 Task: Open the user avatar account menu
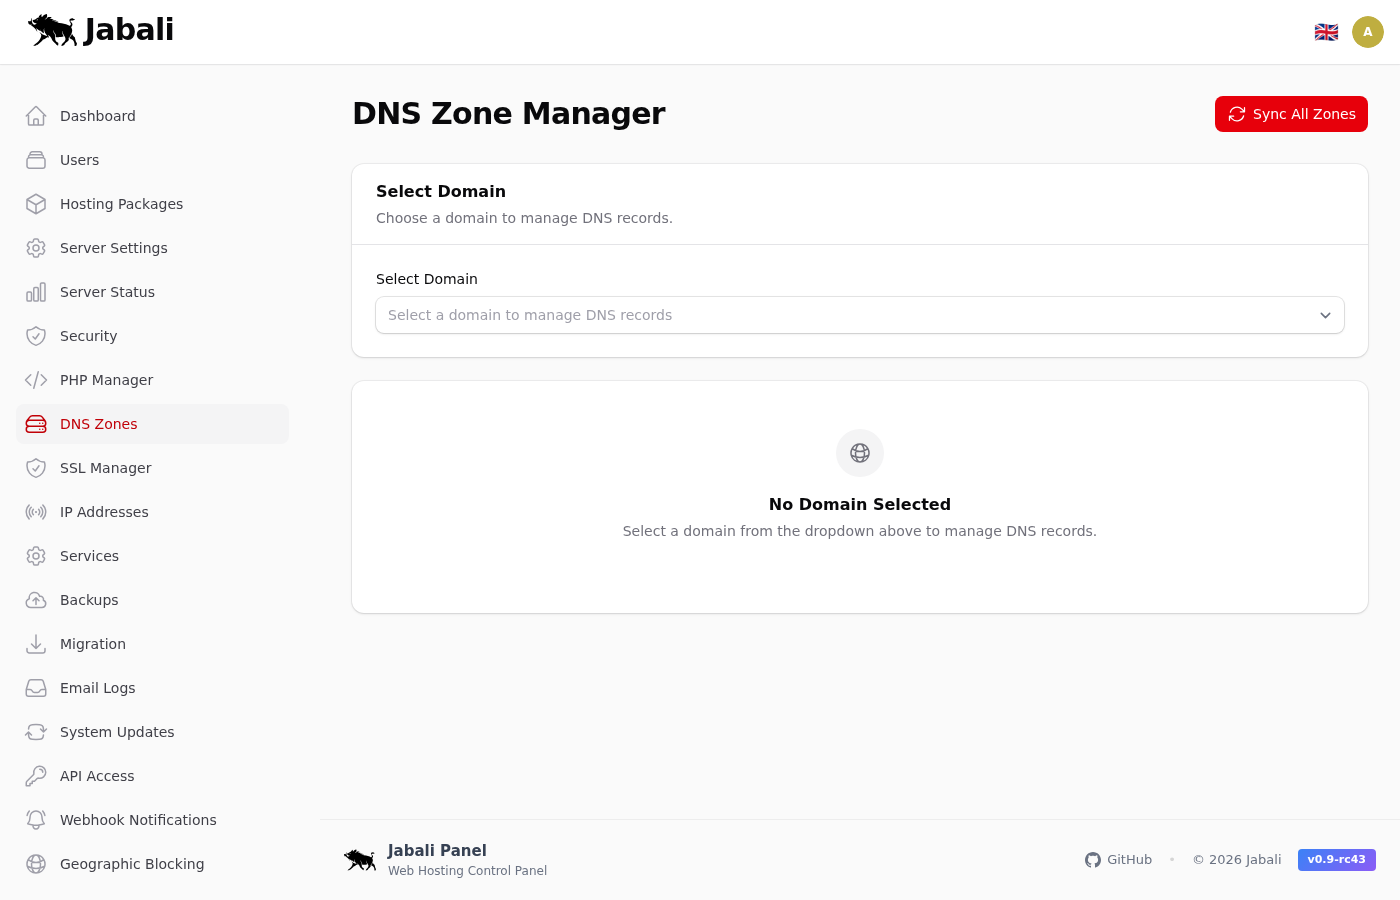[x=1367, y=32]
